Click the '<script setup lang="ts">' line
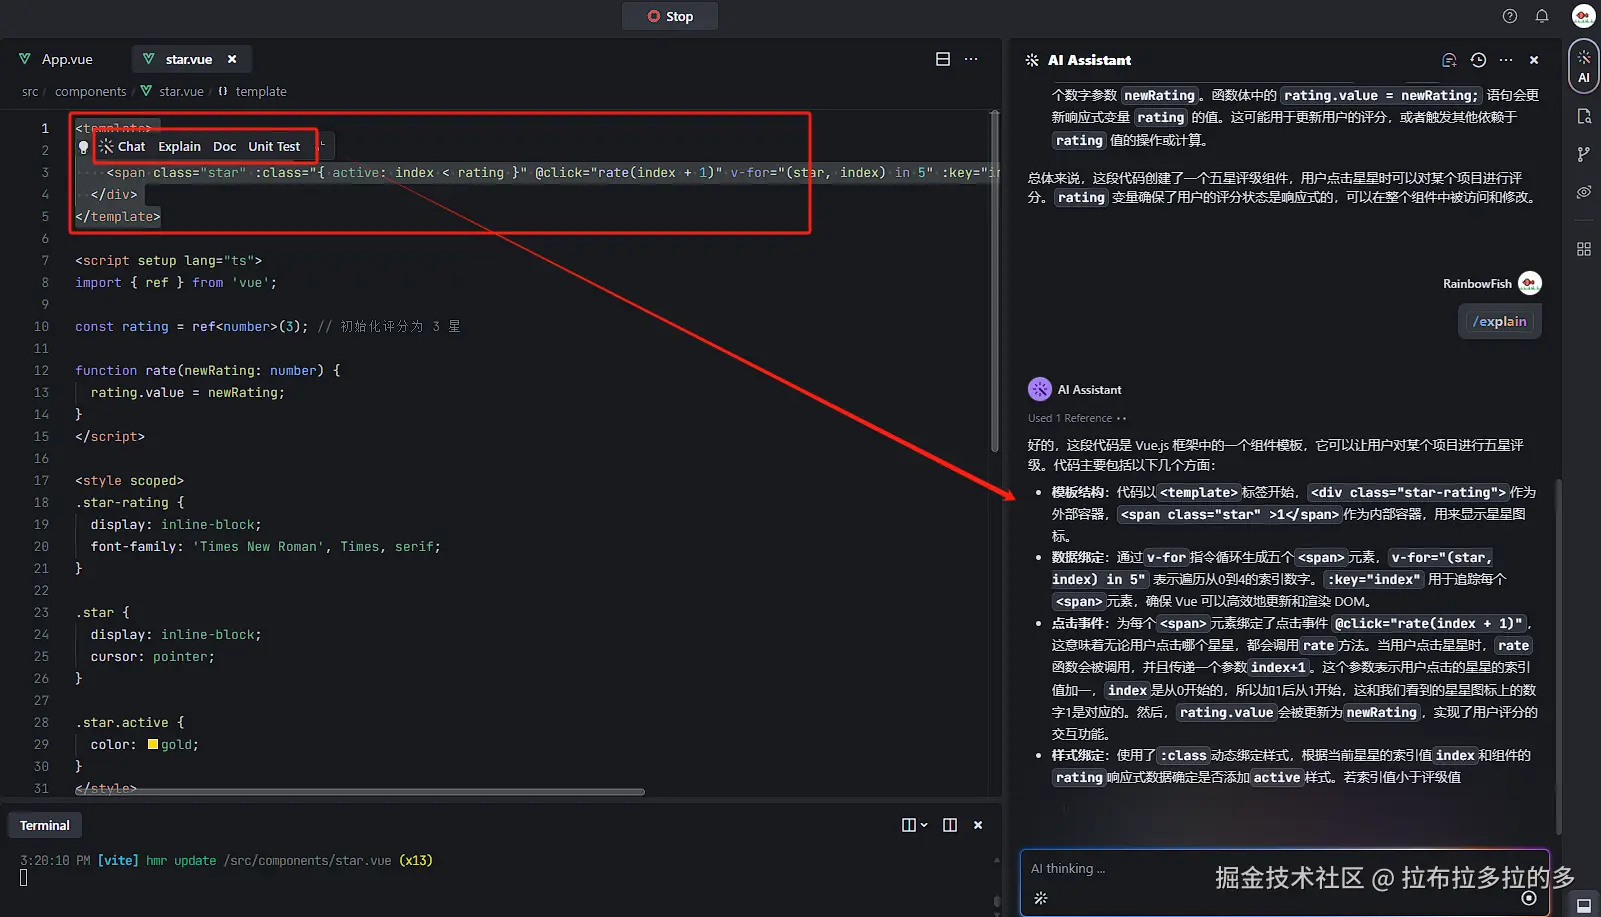1601x917 pixels. (x=168, y=260)
